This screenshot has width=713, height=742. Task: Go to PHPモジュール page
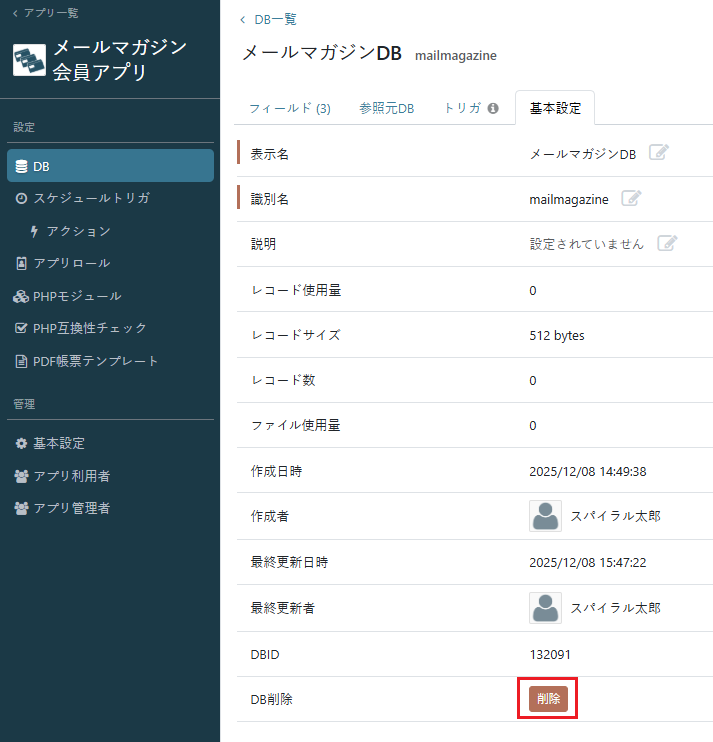[76, 296]
